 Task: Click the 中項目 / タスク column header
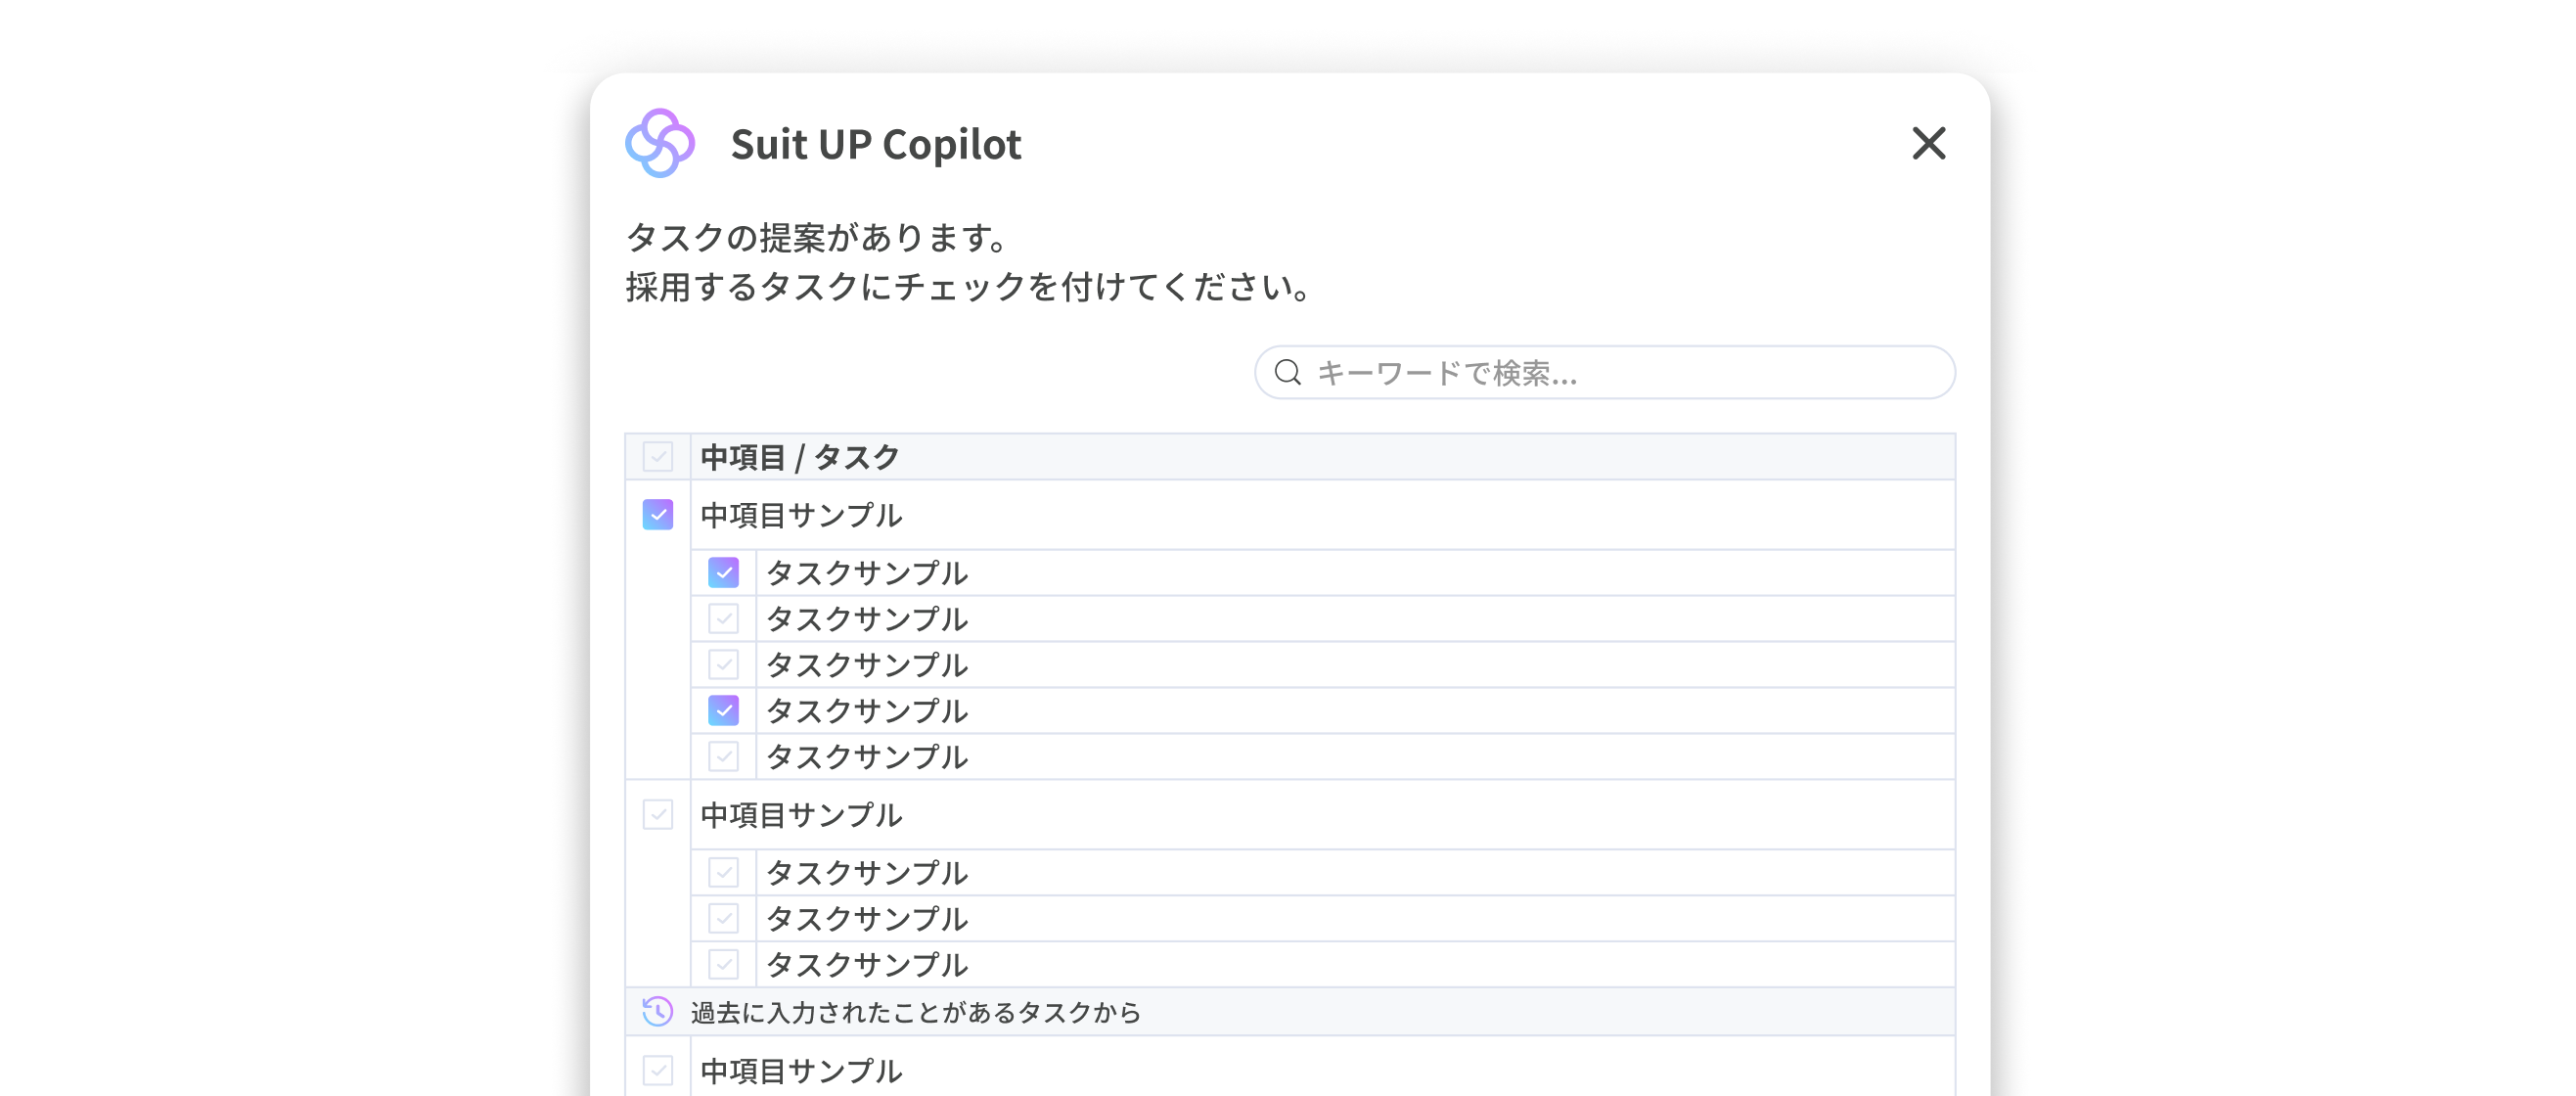pyautogui.click(x=799, y=457)
